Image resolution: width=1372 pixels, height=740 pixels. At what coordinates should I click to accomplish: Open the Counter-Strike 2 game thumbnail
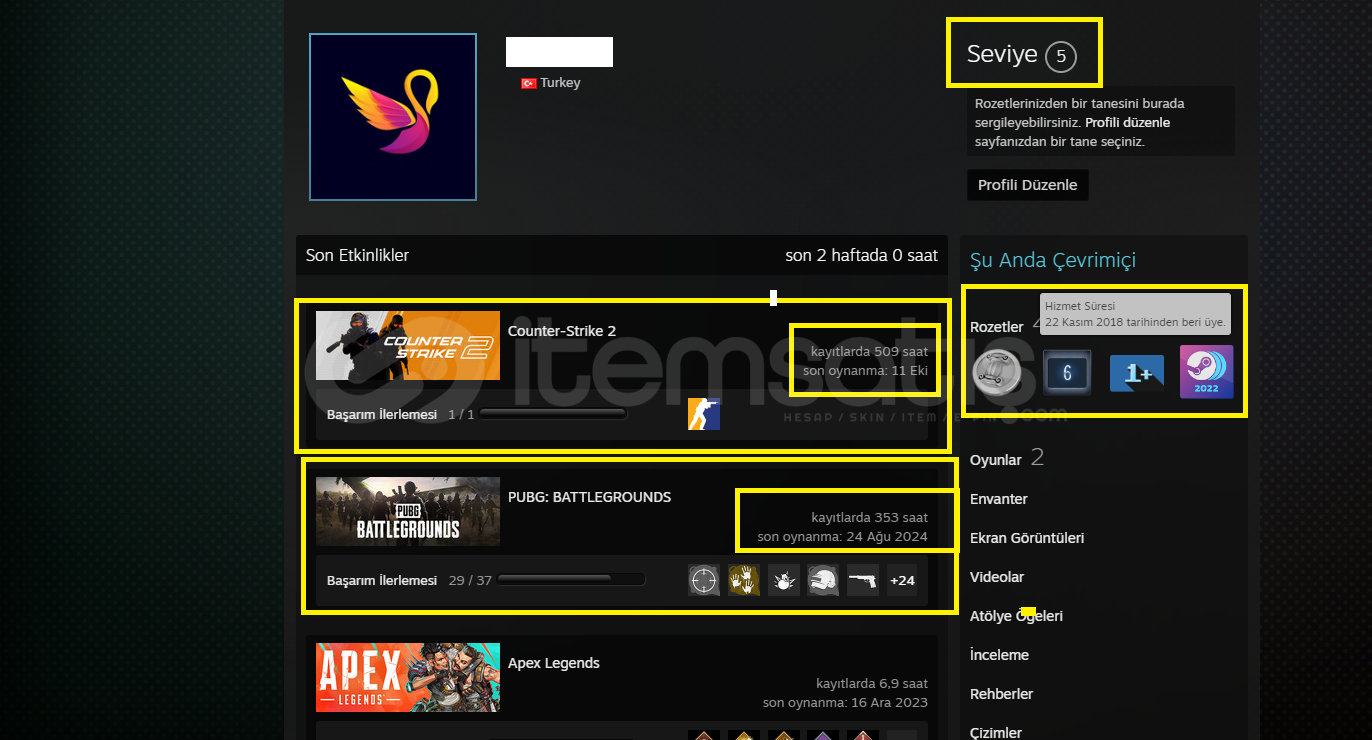[408, 346]
